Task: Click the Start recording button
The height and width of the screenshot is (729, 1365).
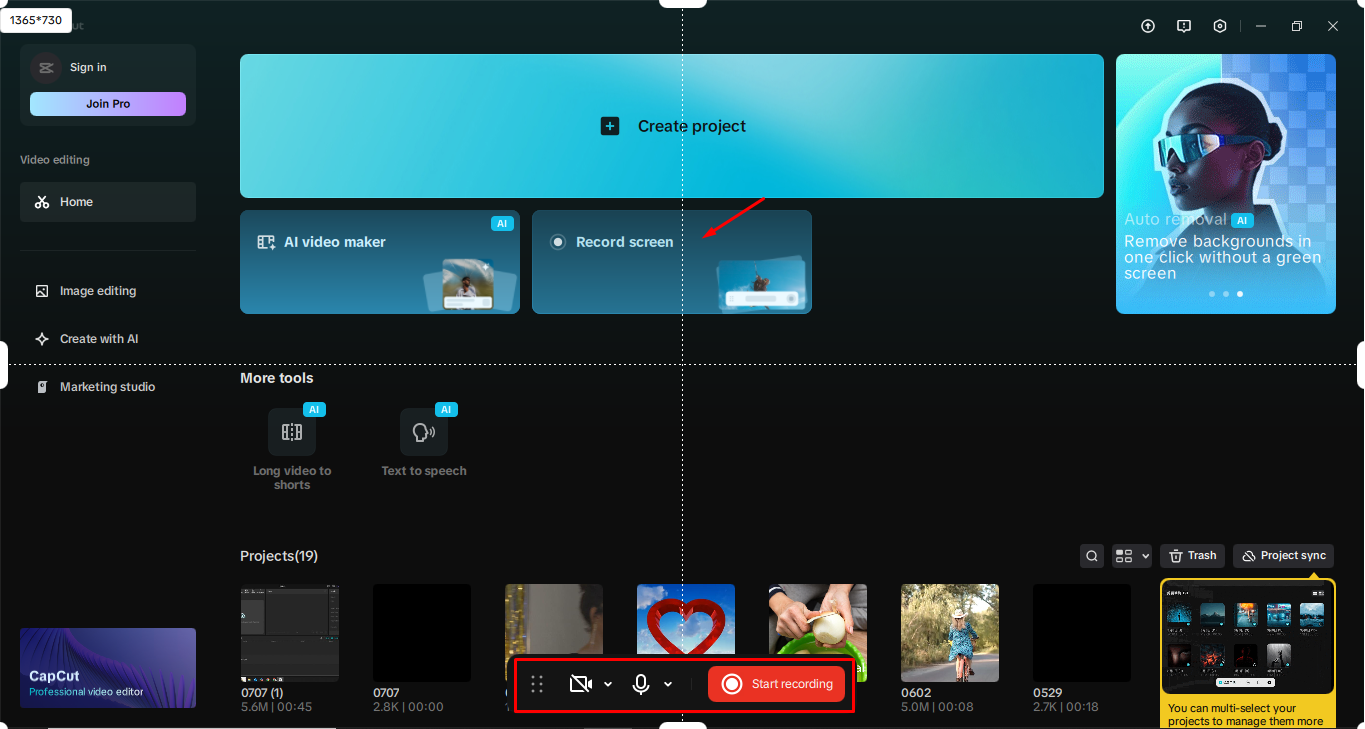Action: pos(777,684)
